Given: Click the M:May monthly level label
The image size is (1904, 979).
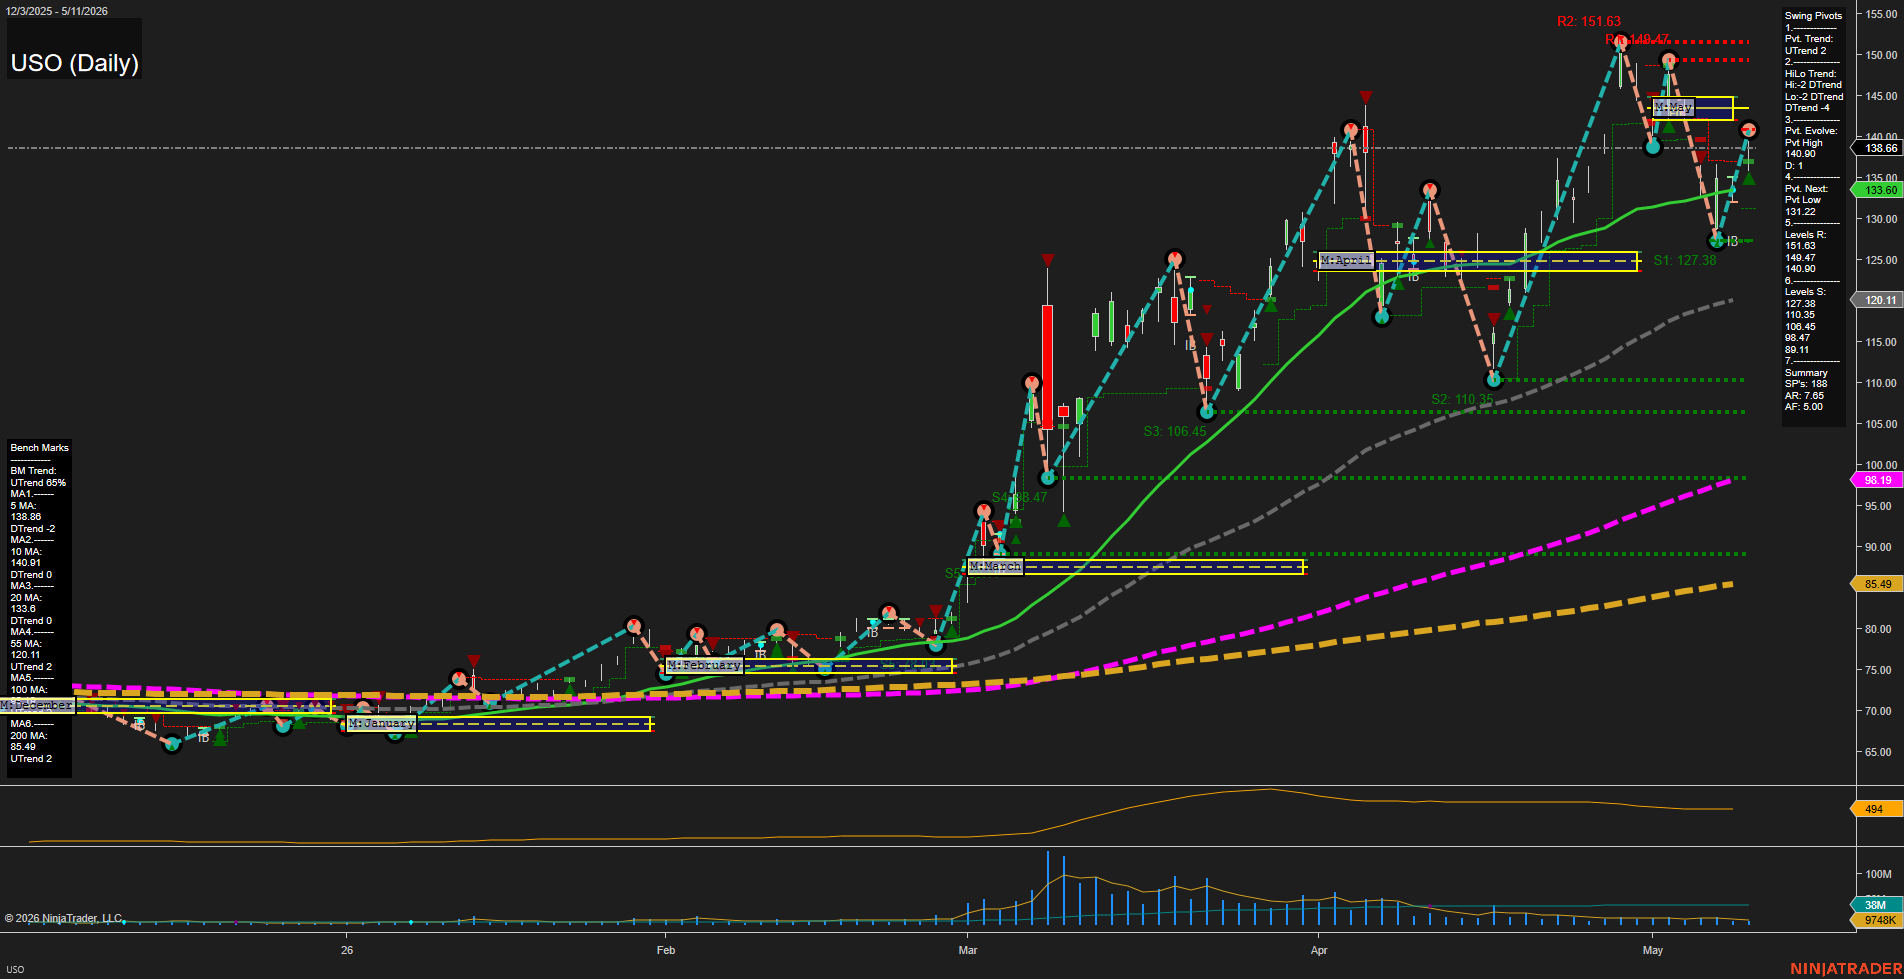Looking at the screenshot, I should click(1674, 106).
